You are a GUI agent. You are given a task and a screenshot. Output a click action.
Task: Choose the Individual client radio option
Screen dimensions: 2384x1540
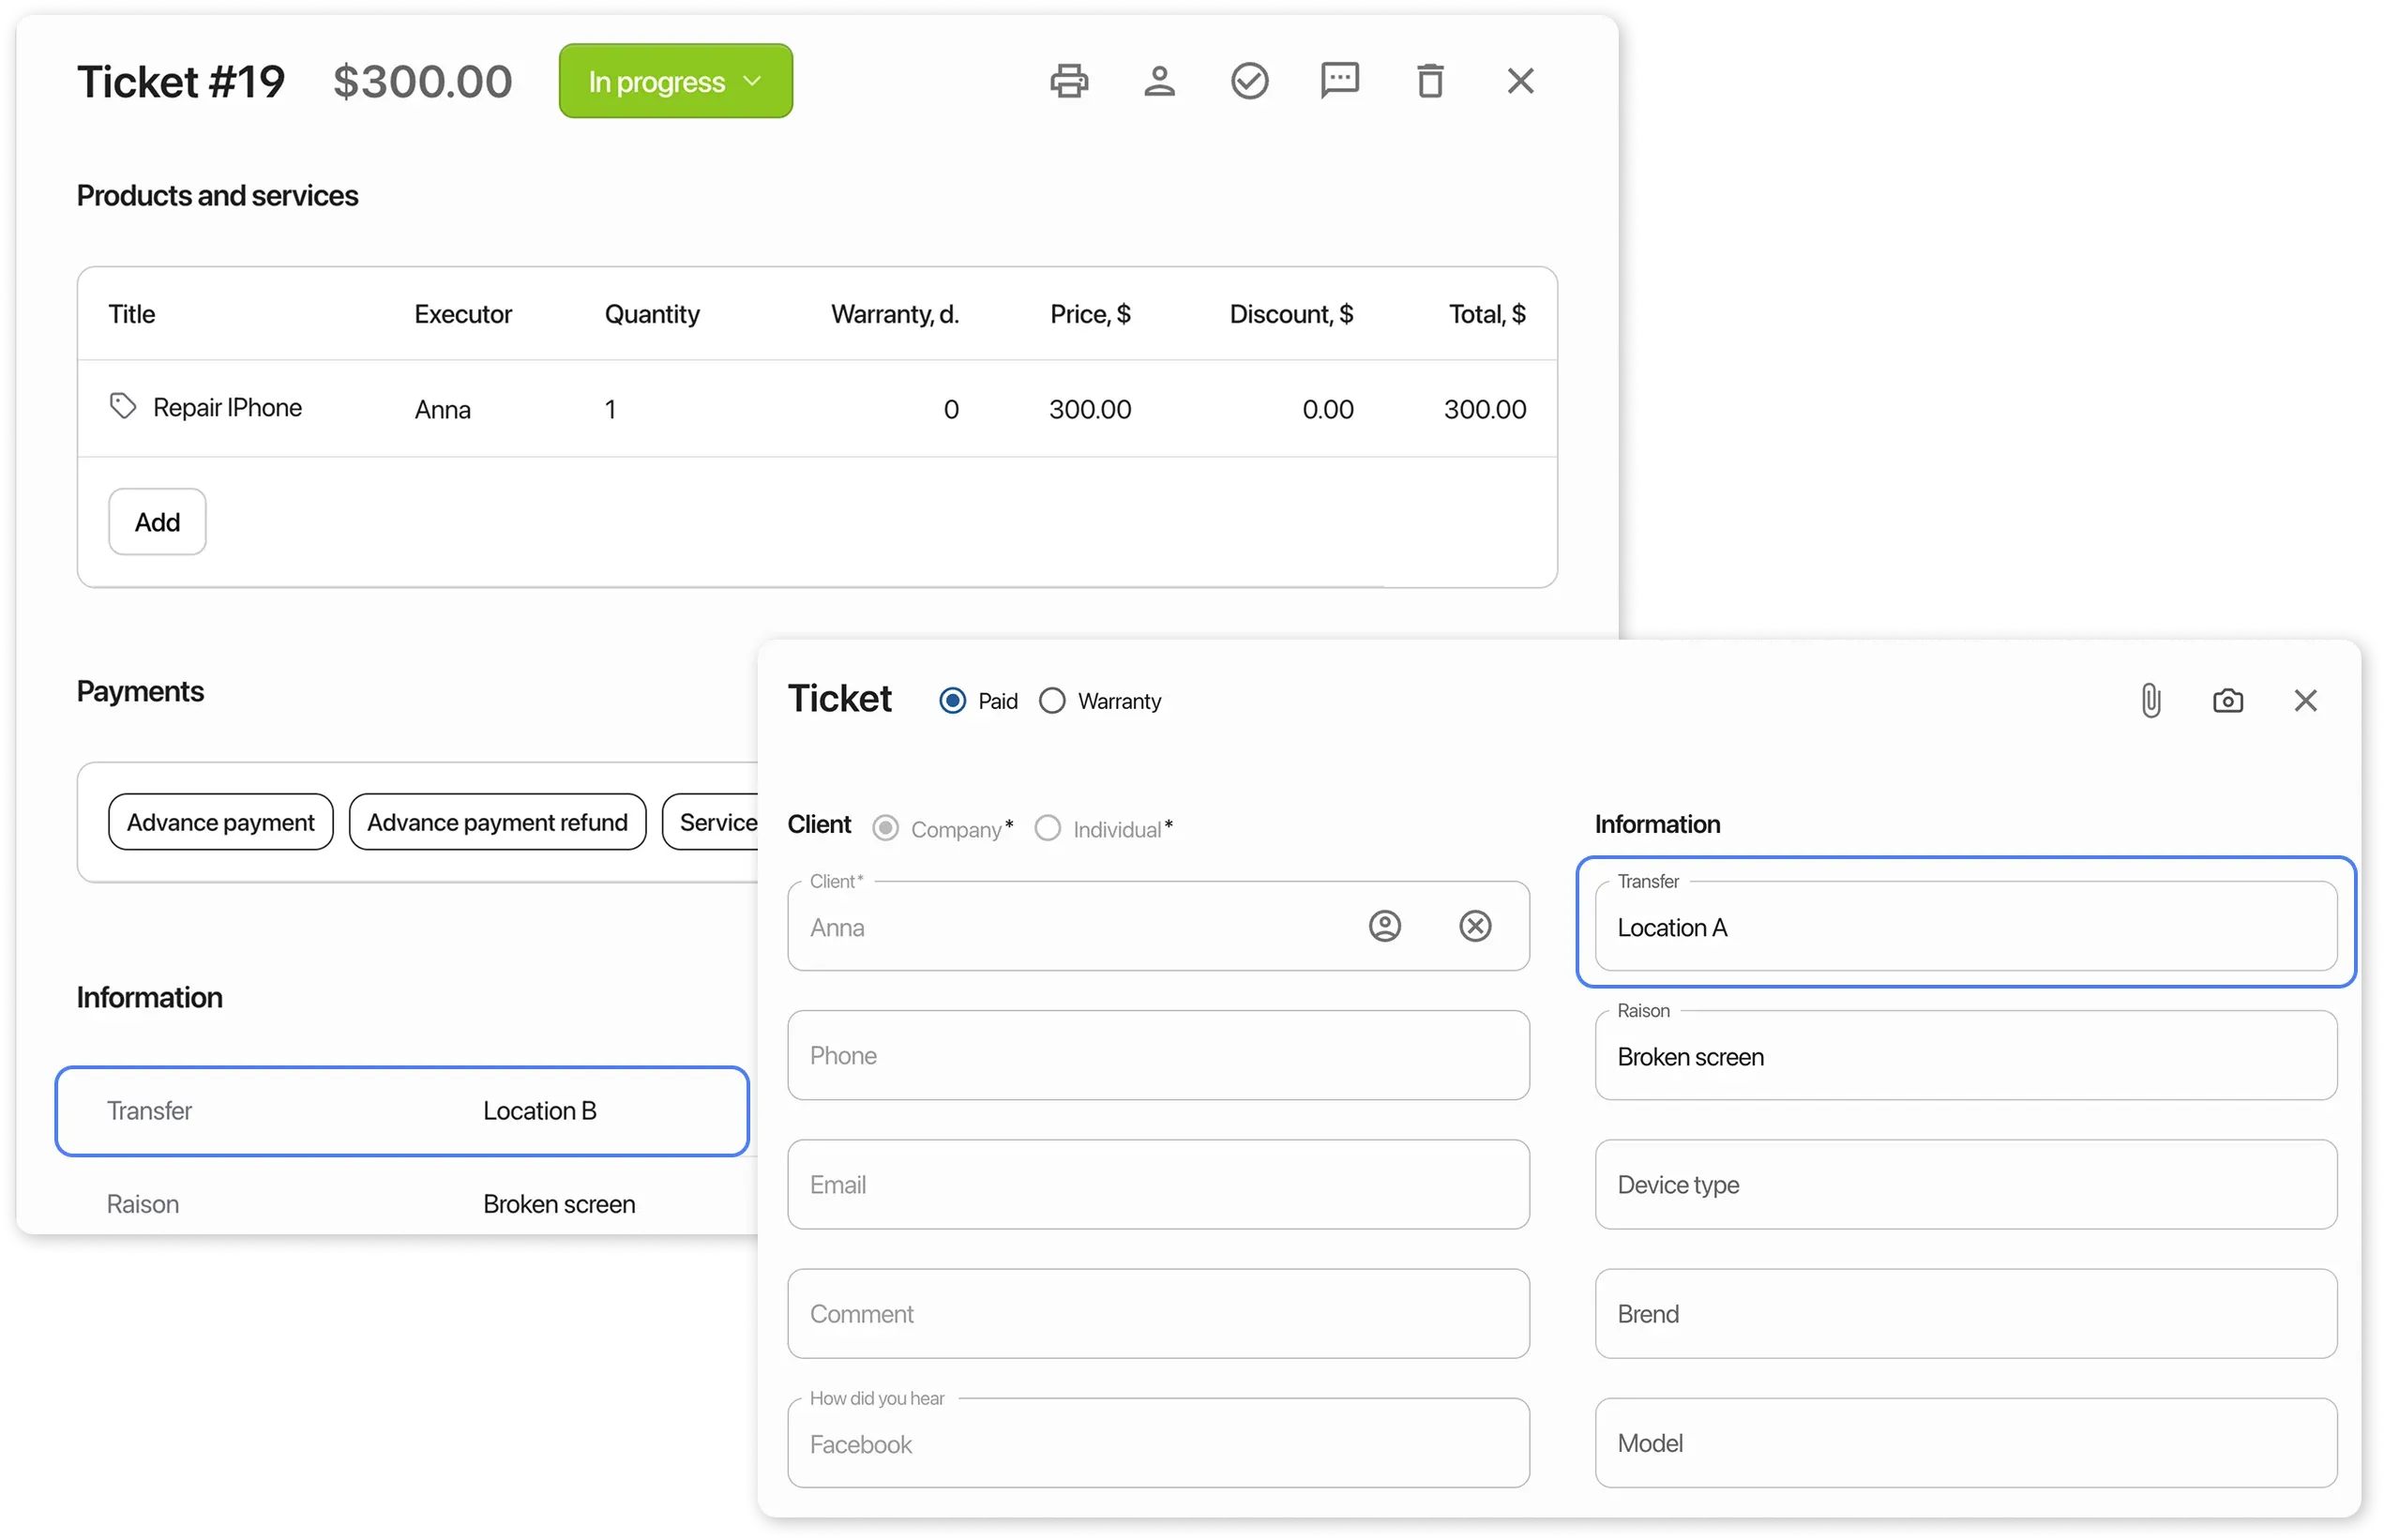(x=1047, y=829)
